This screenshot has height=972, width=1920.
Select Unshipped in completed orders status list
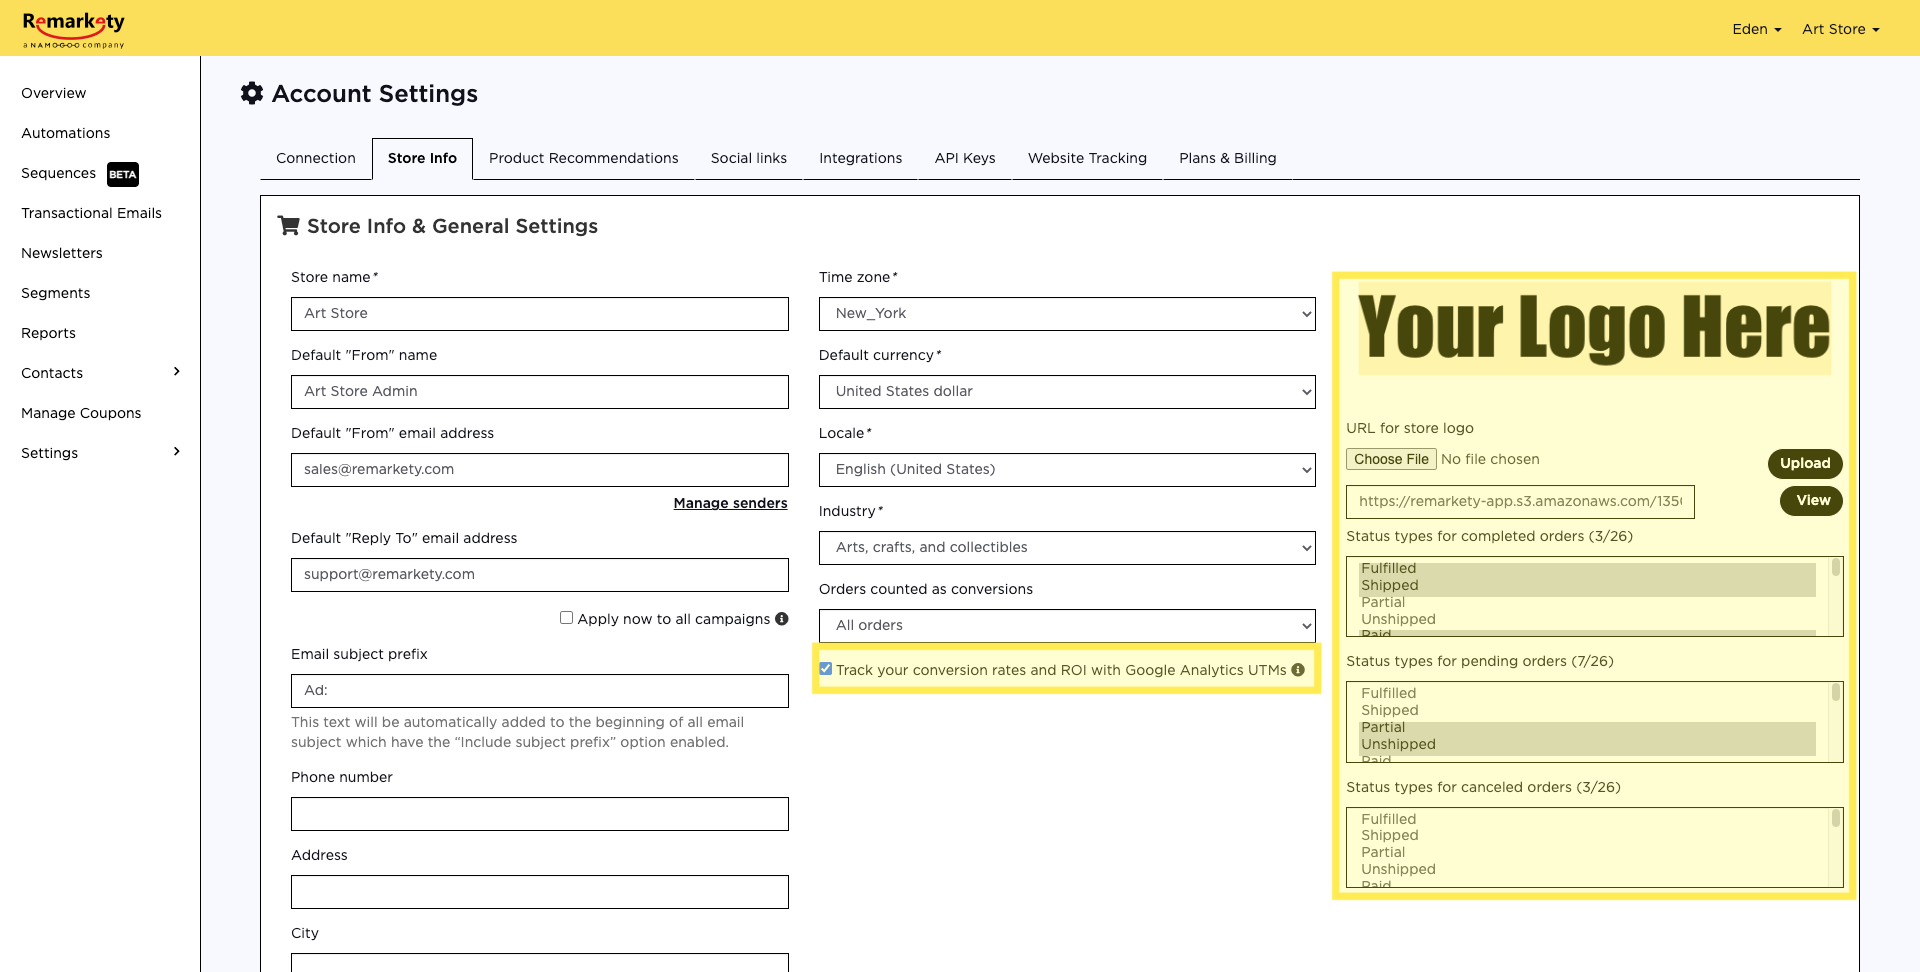point(1588,619)
